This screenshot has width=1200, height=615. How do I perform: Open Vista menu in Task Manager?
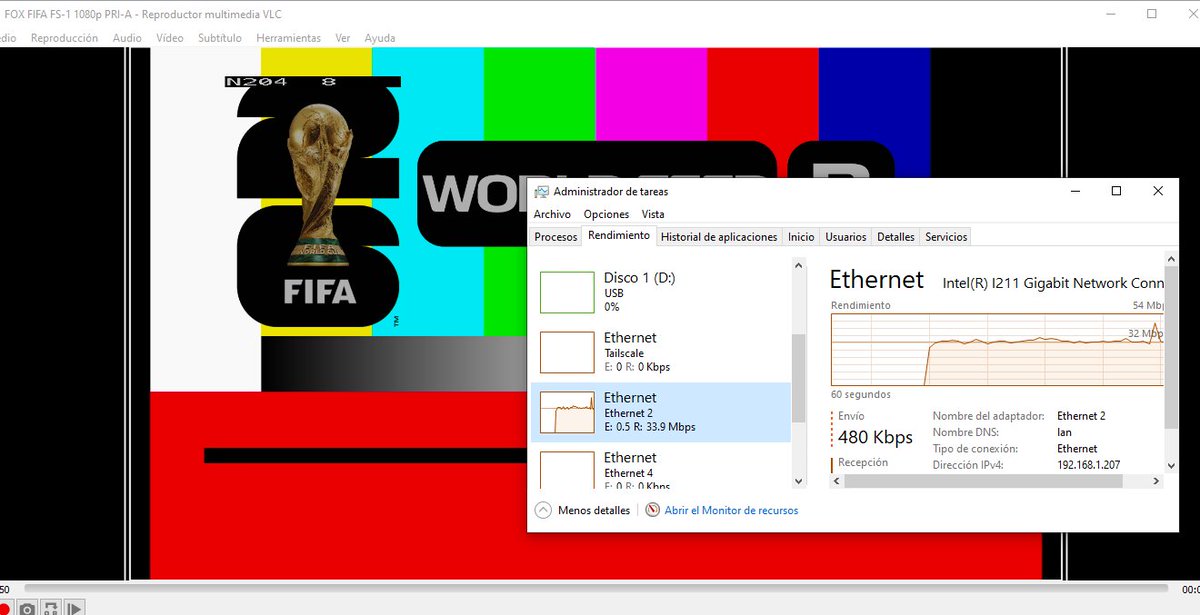[653, 214]
